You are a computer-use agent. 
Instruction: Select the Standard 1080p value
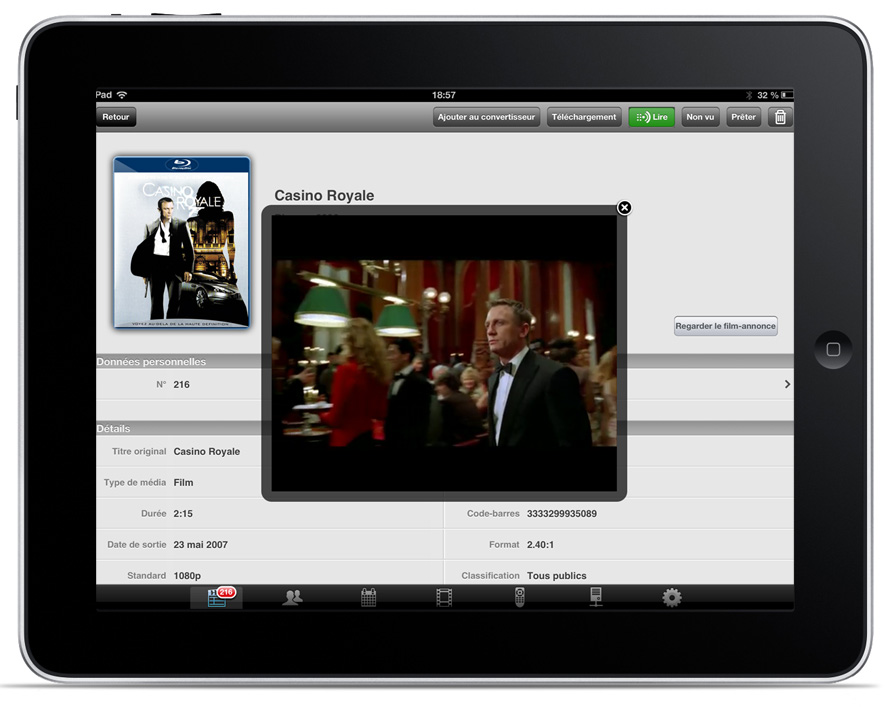coord(187,575)
